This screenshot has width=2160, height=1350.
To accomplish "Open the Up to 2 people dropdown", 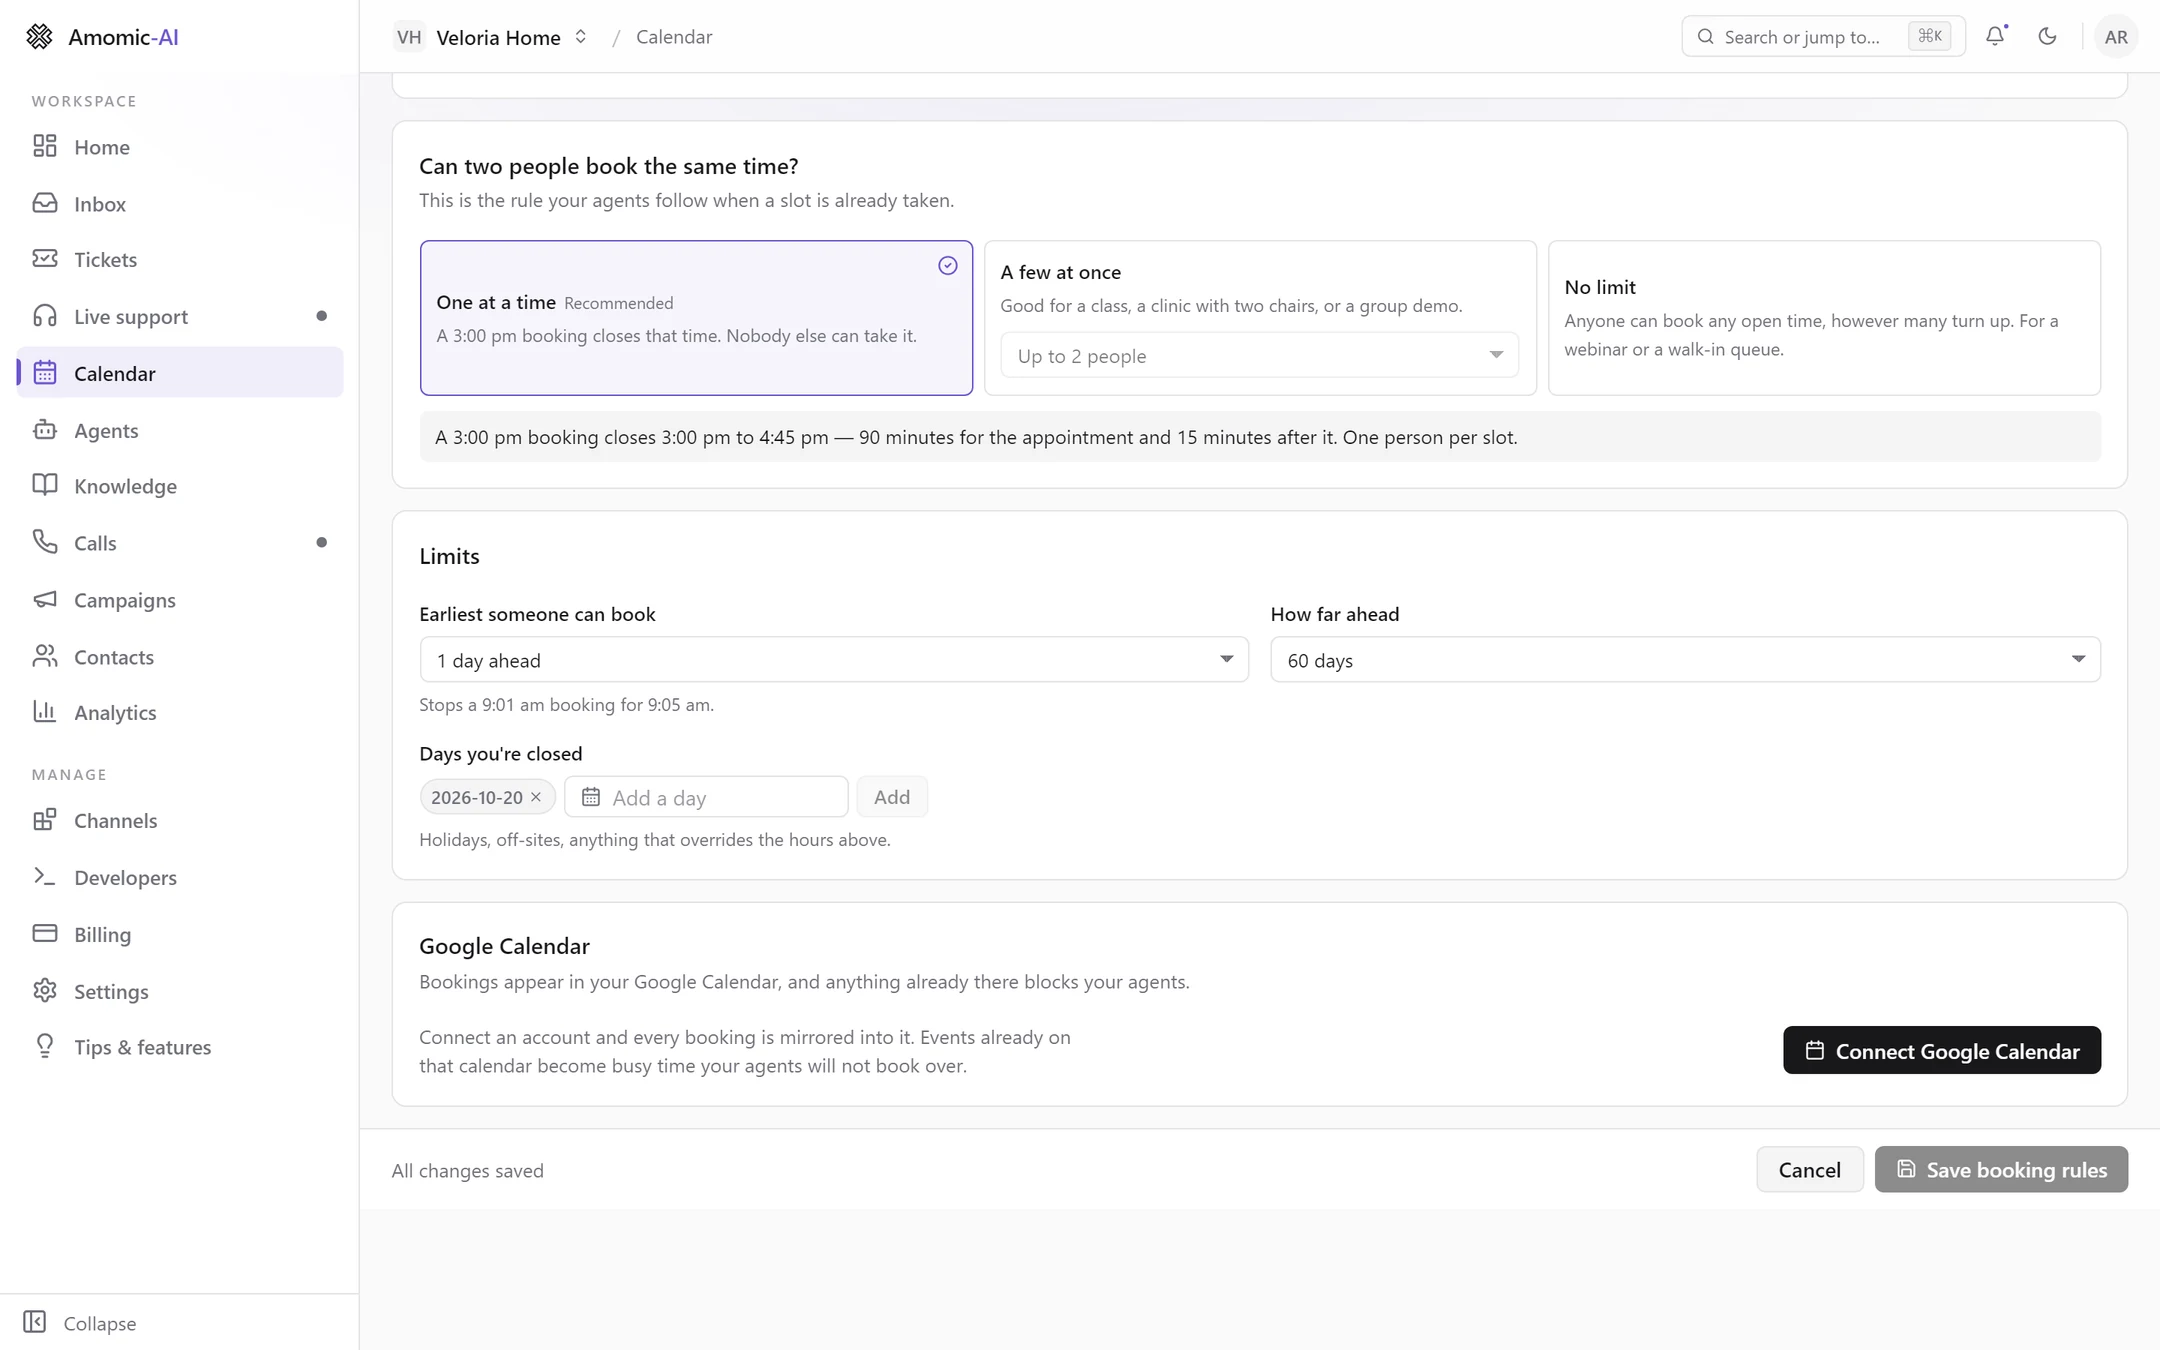I will (1260, 355).
